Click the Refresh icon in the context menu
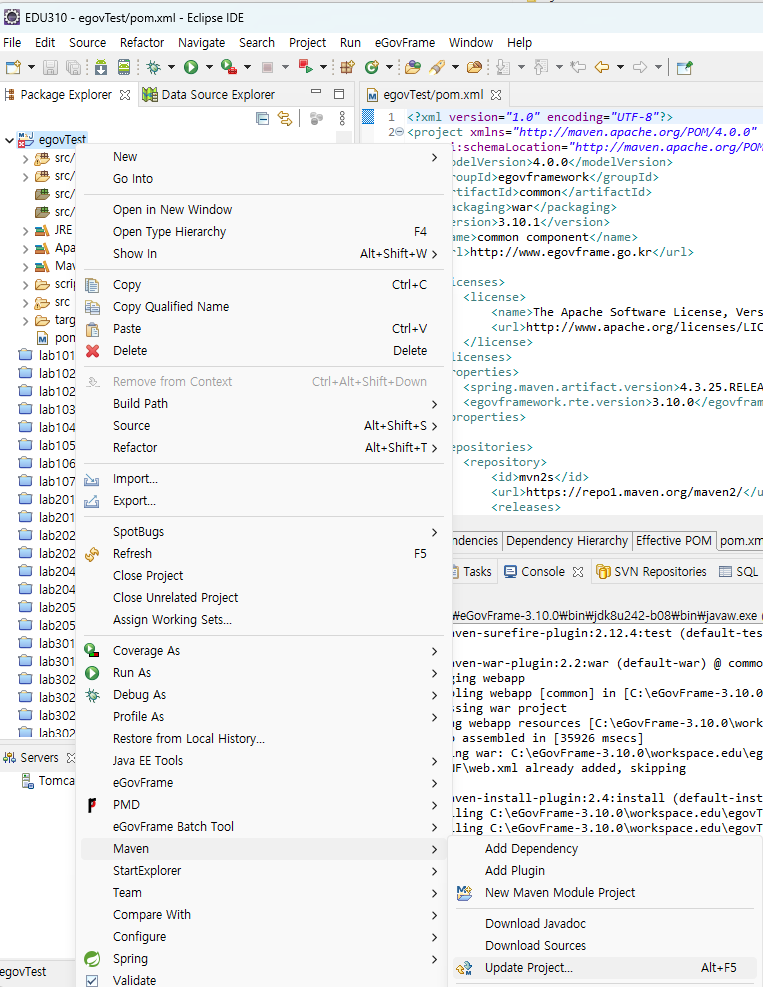The image size is (763, 987). pos(93,554)
